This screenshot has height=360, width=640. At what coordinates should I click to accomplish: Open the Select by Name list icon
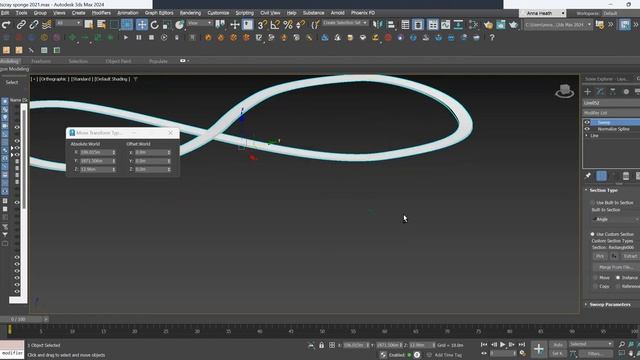[101, 25]
